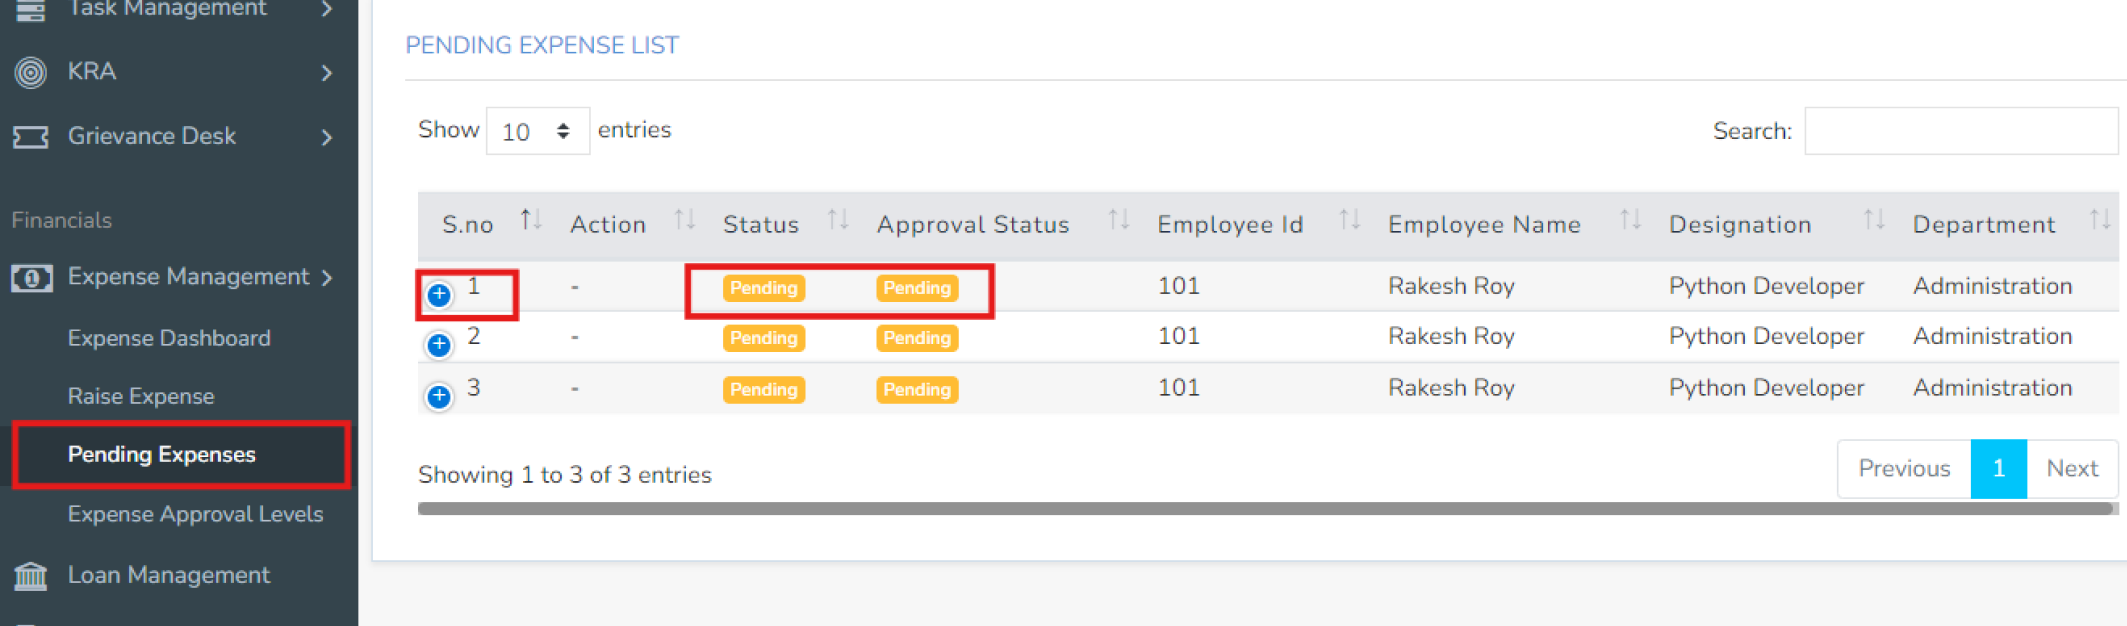Expand the KRA menu chevron
This screenshot has height=626, width=2127.
[x=327, y=73]
